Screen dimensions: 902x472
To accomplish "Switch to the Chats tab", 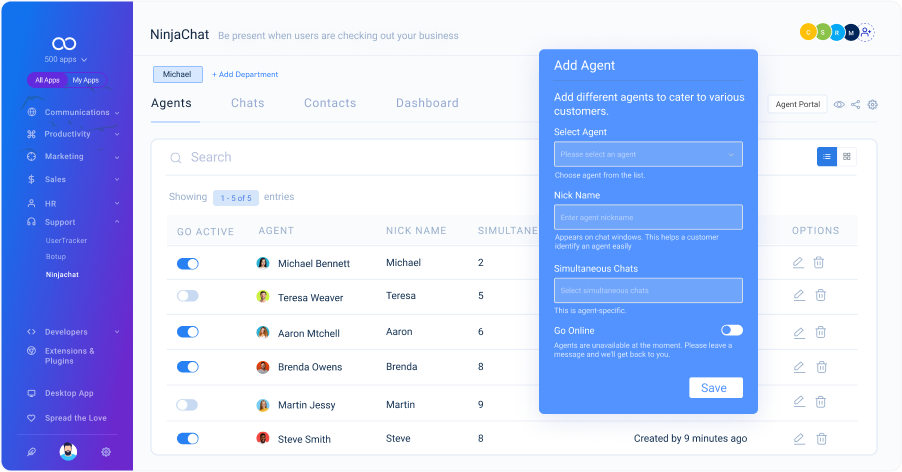I will tap(248, 103).
